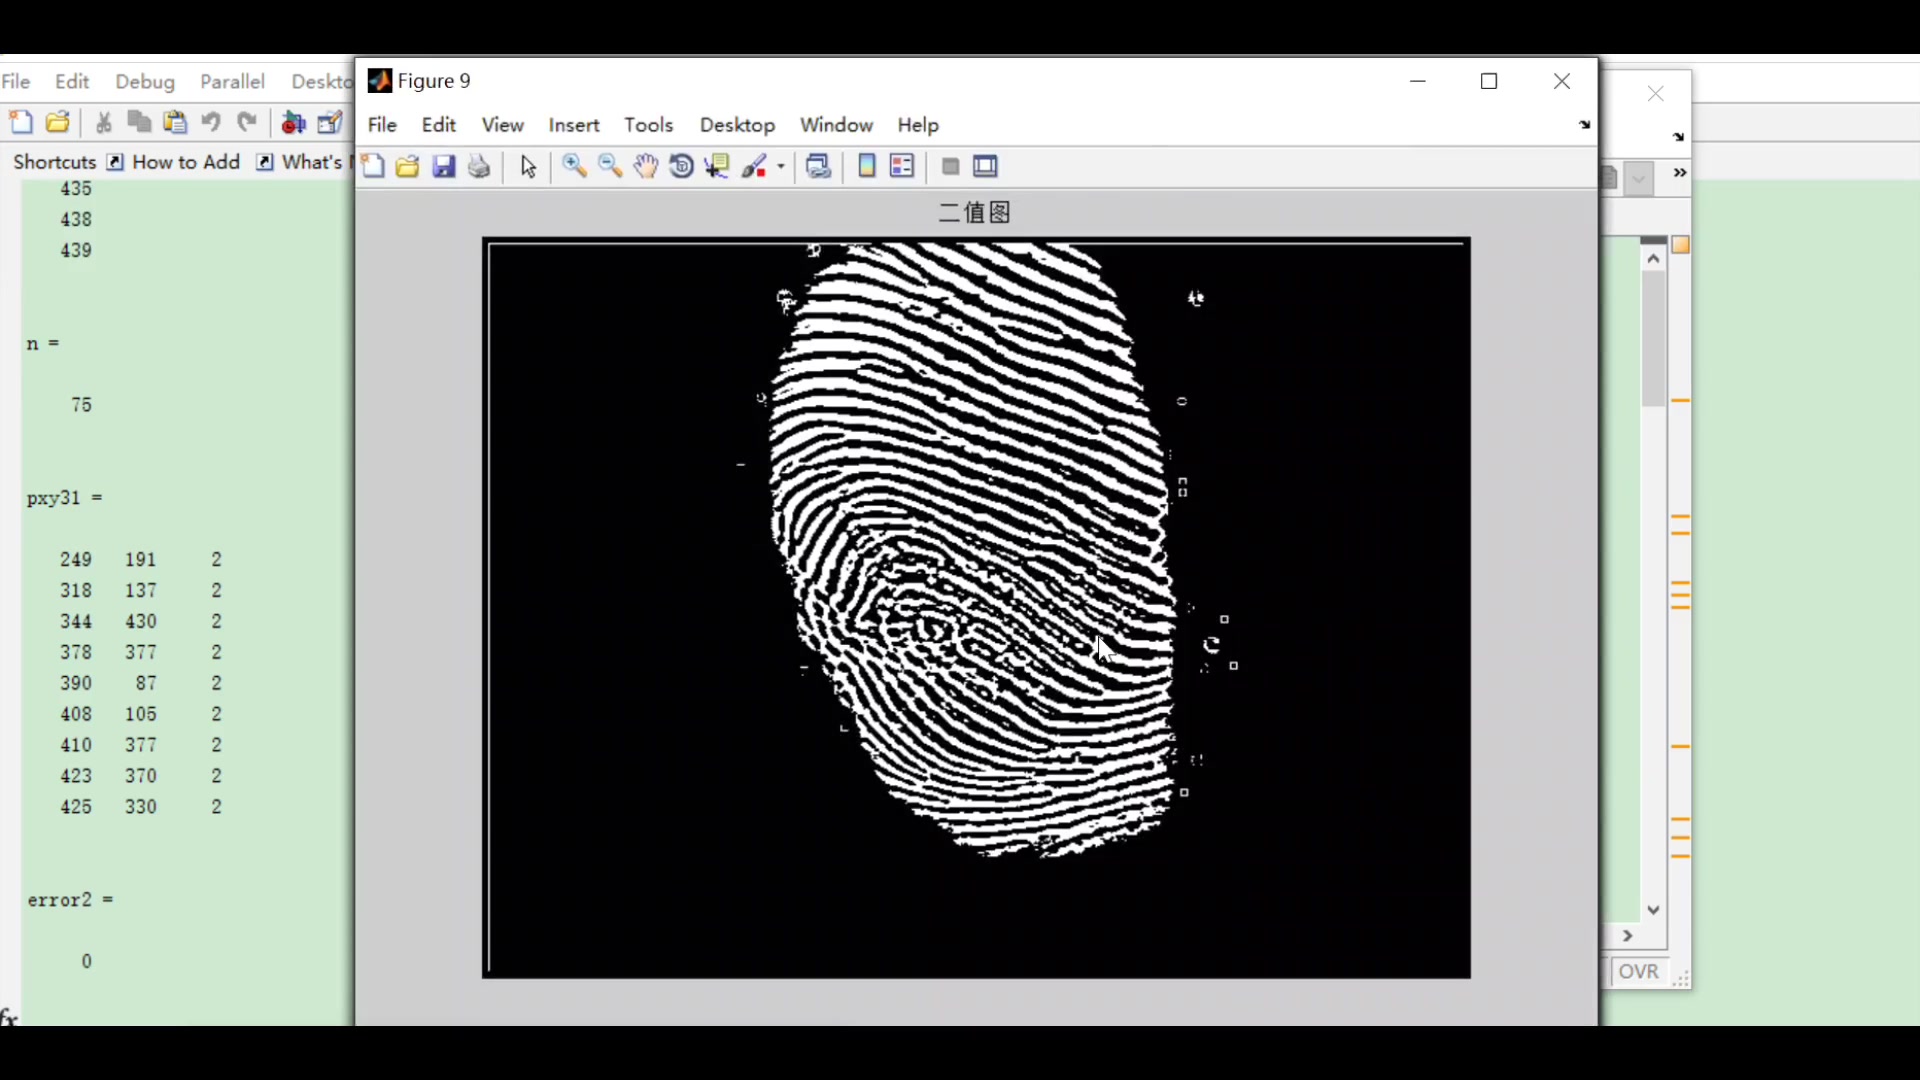The width and height of the screenshot is (1920, 1080).
Task: Select the Rotate 3D tool
Action: [681, 167]
